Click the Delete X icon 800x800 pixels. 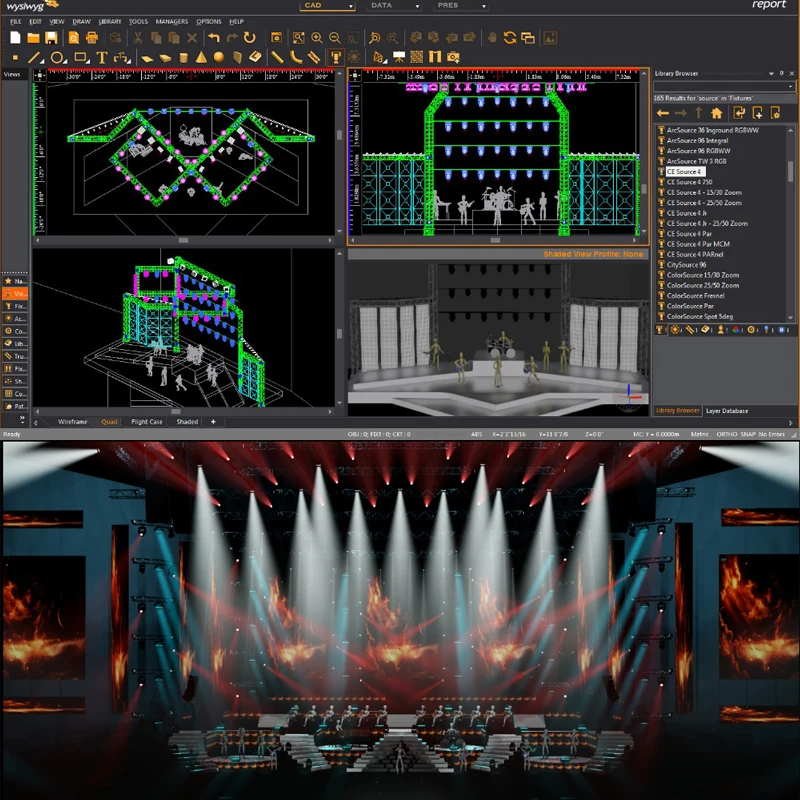coord(192,38)
